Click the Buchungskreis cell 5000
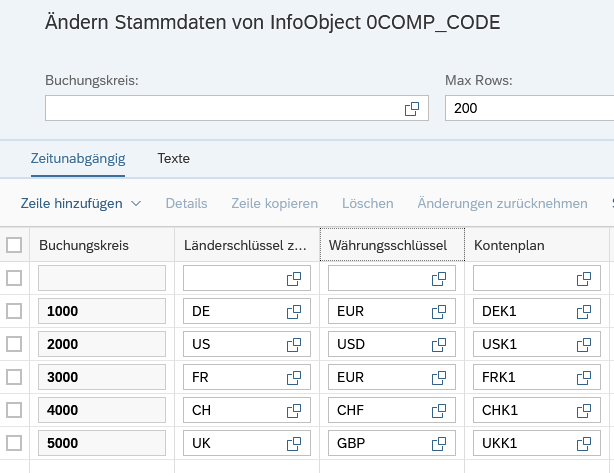Viewport: 614px width, 473px height. [x=102, y=443]
